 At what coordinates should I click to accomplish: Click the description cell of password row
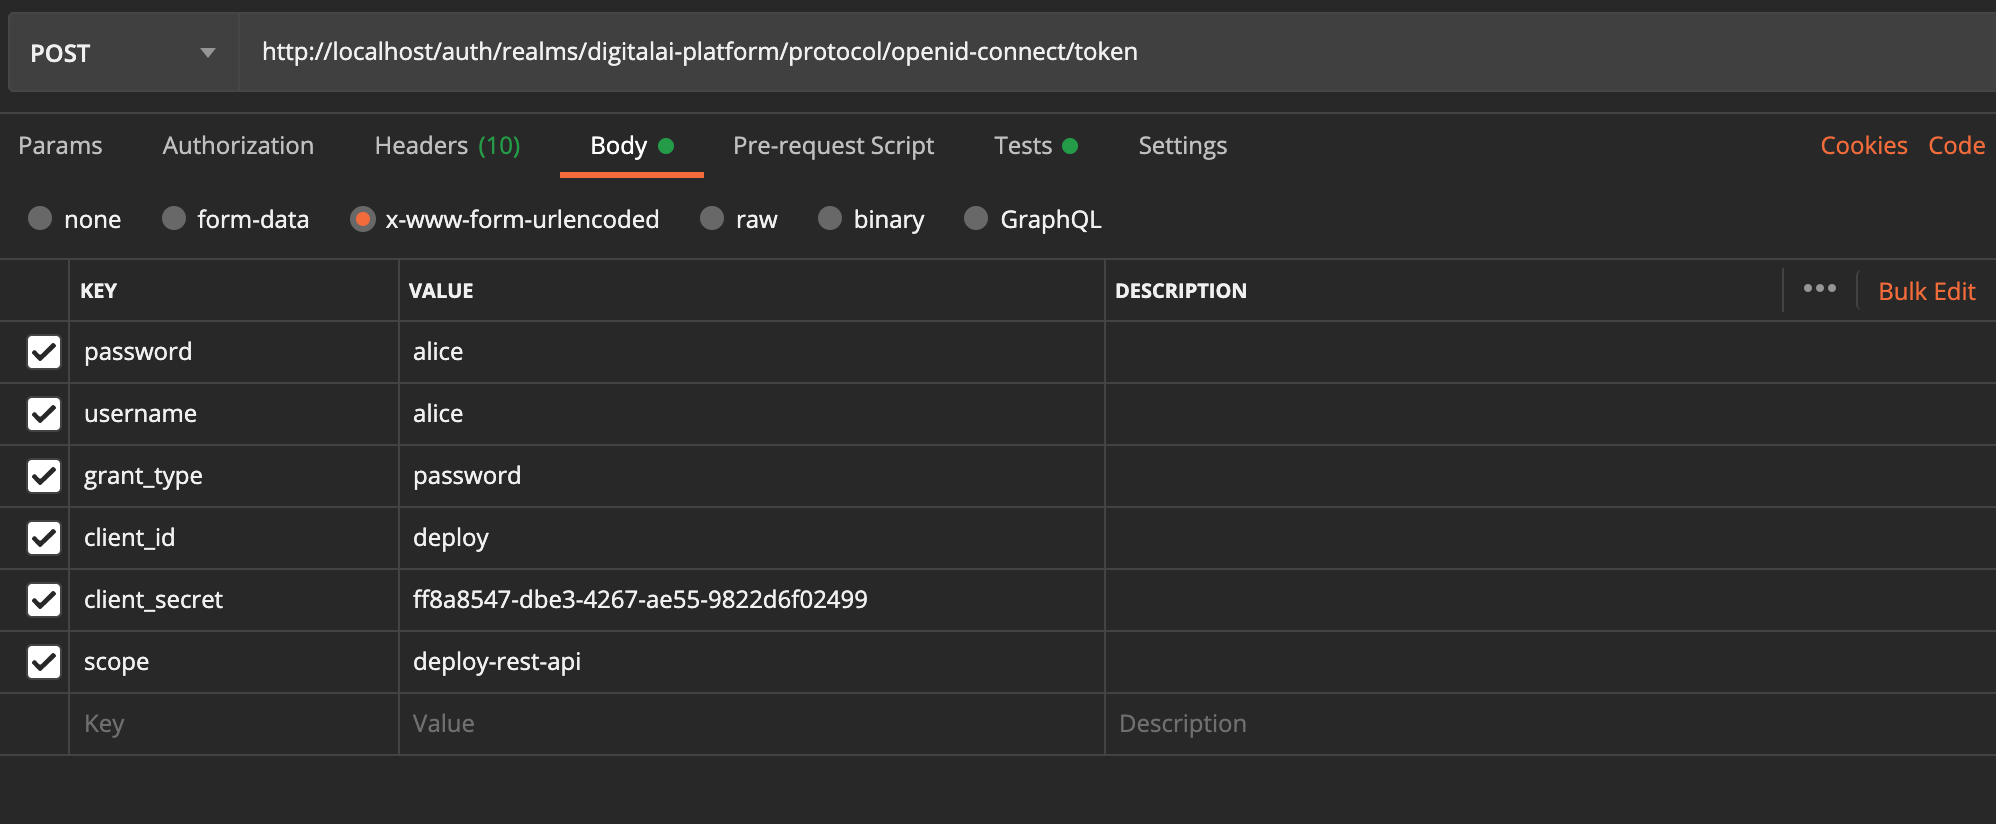click(x=1550, y=352)
